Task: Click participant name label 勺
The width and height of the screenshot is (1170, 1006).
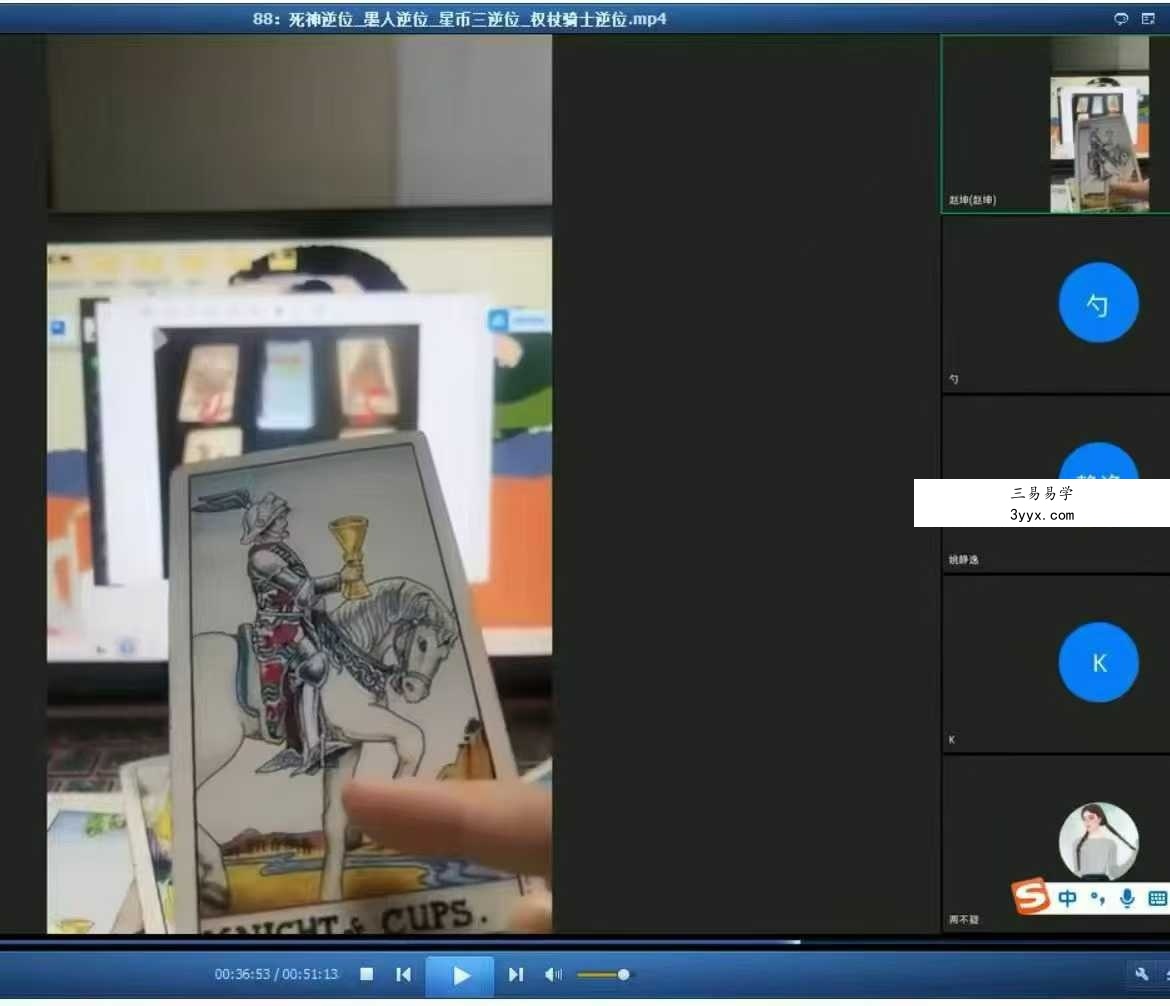Action: [x=954, y=379]
